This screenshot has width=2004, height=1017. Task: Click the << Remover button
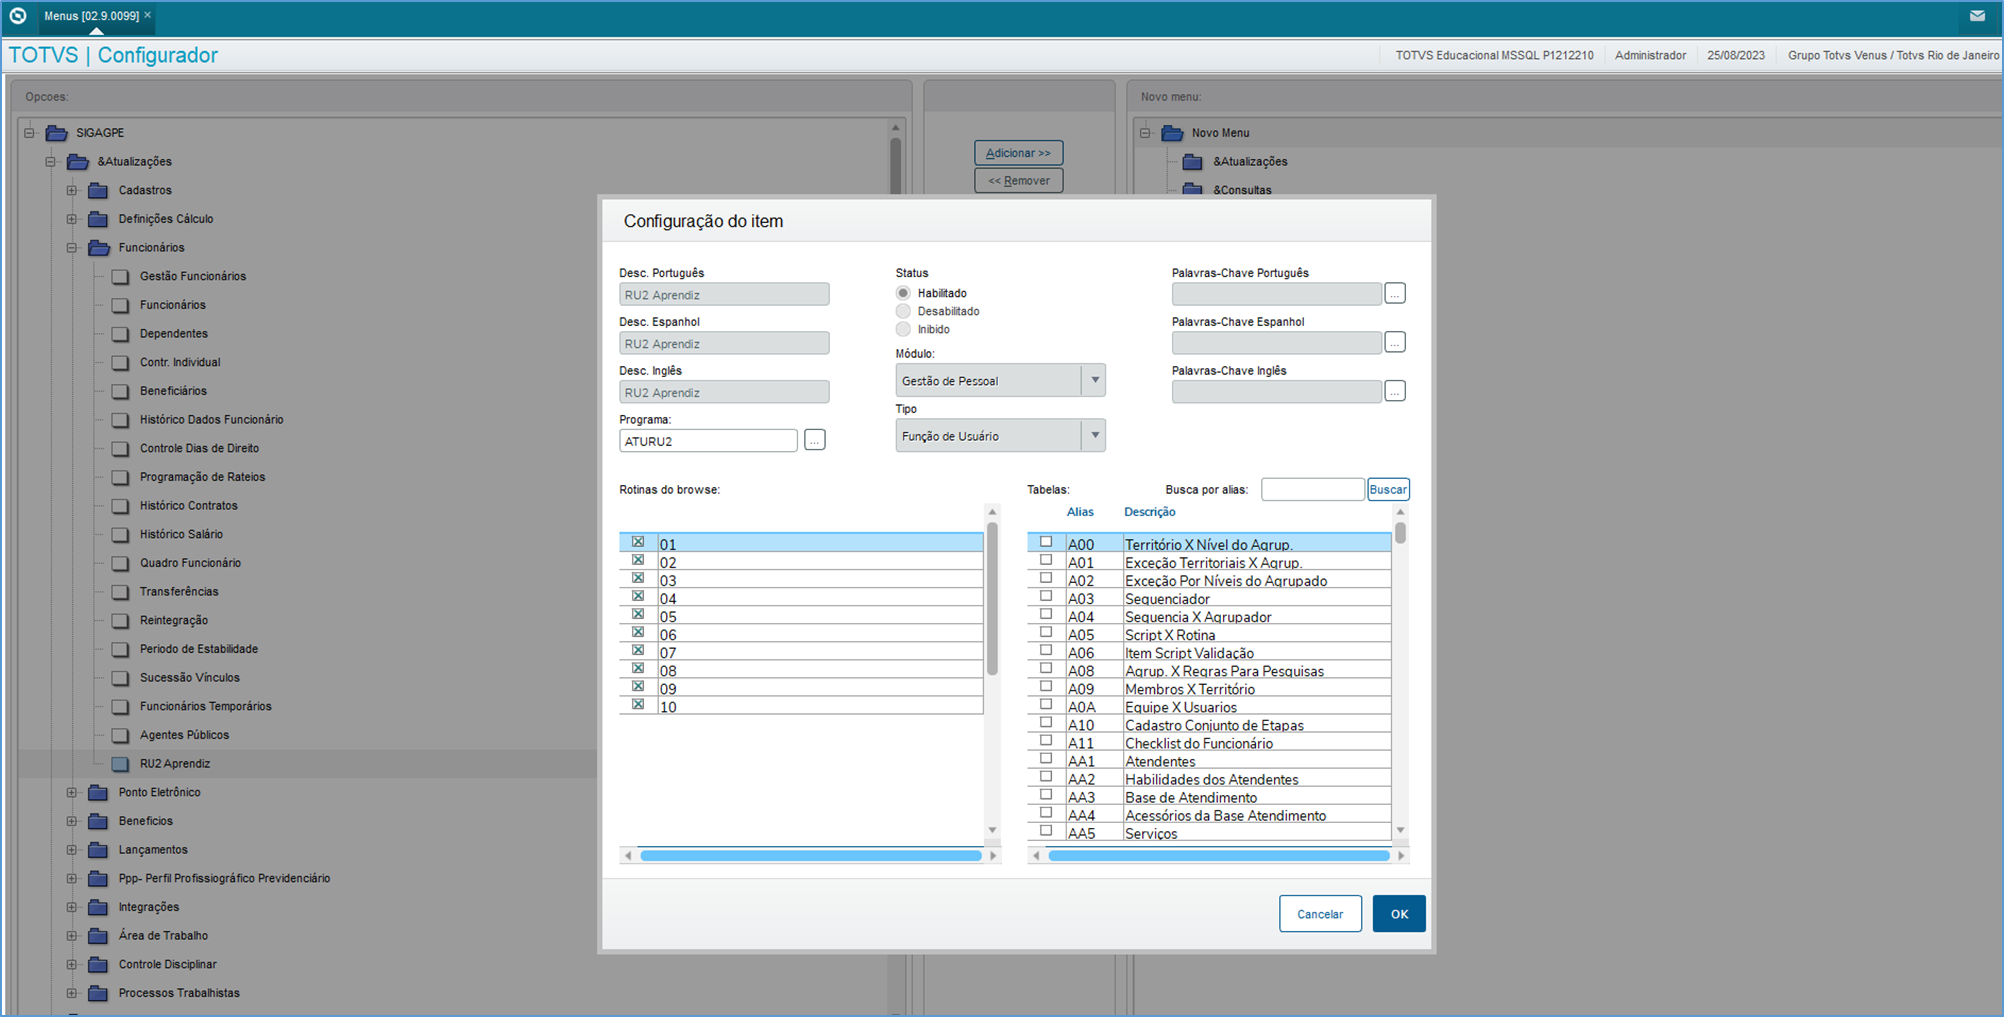(1018, 181)
